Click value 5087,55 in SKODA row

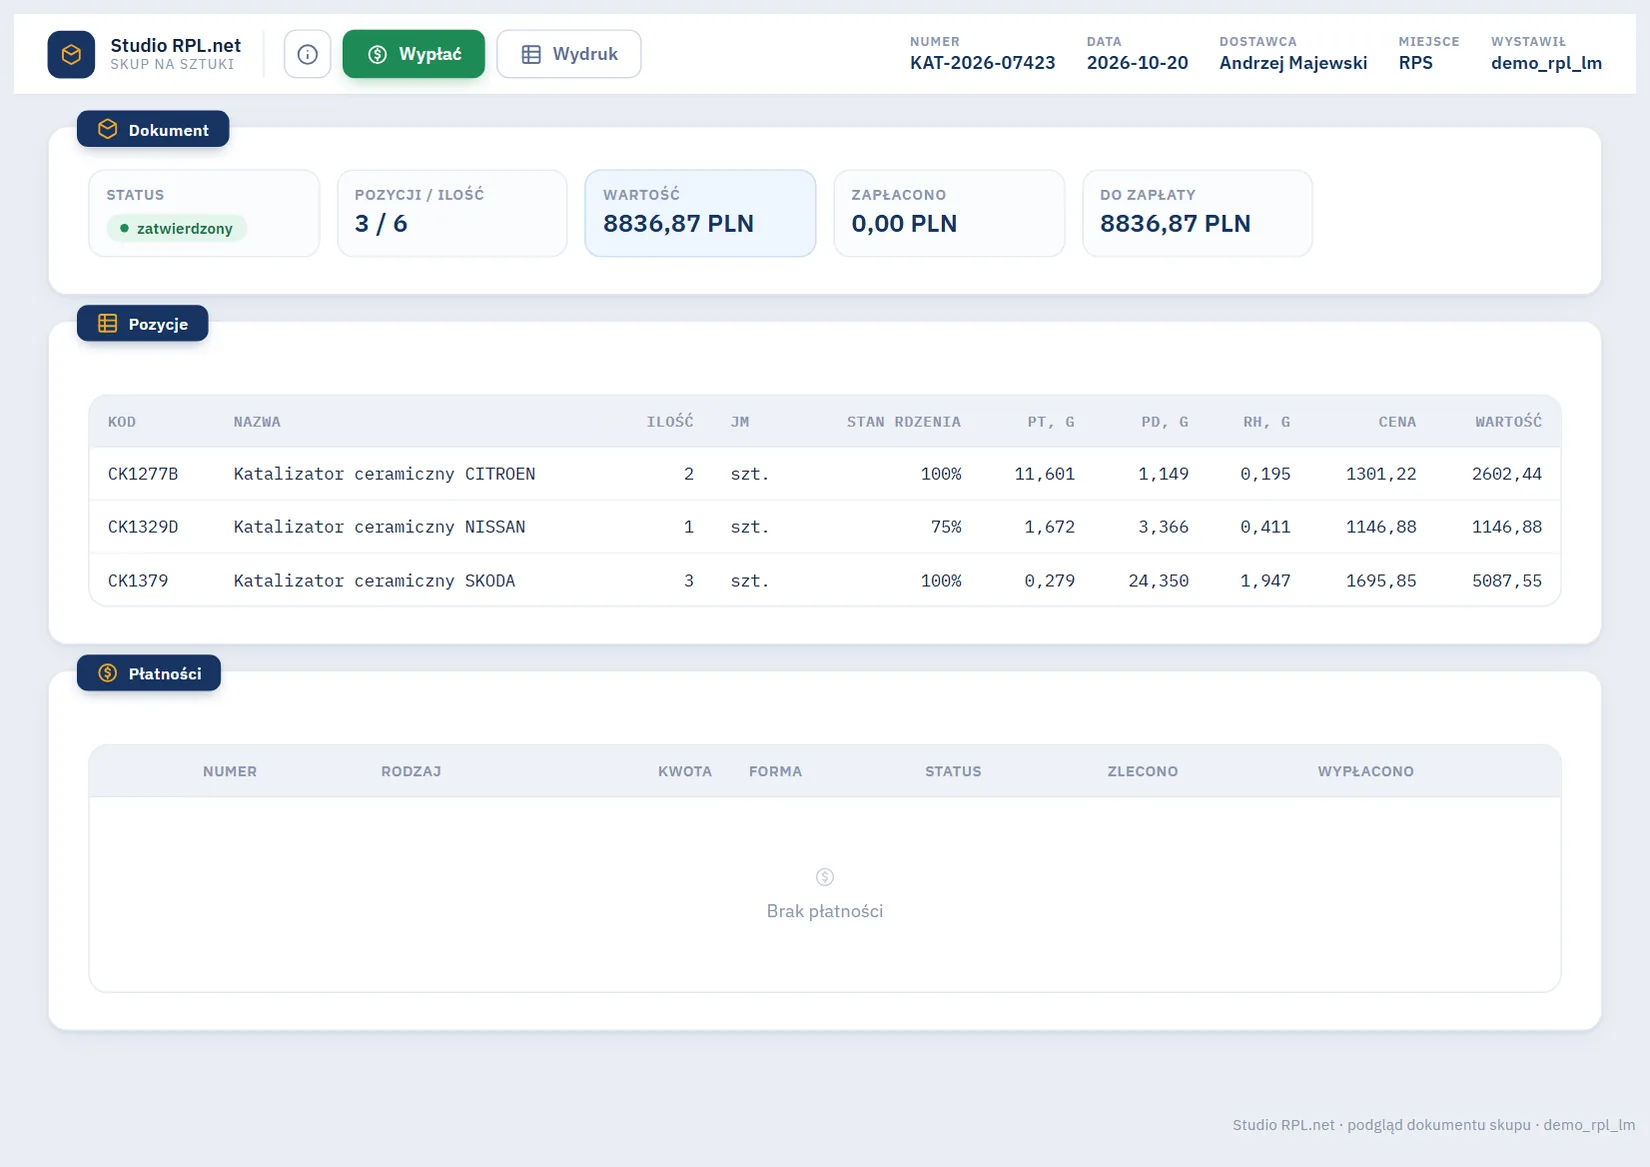(x=1507, y=581)
